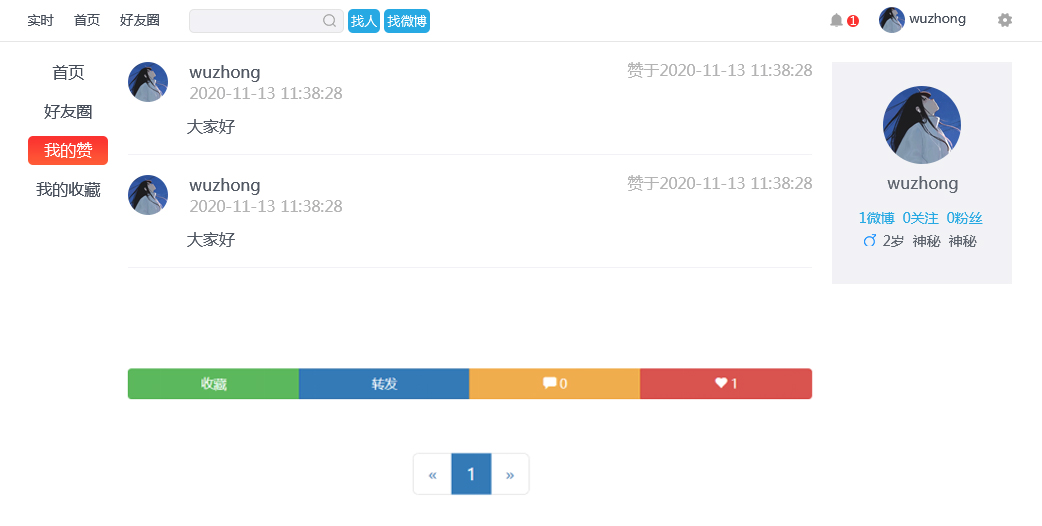Click the red heart like button
The width and height of the screenshot is (1042, 526).
pyautogui.click(x=726, y=384)
